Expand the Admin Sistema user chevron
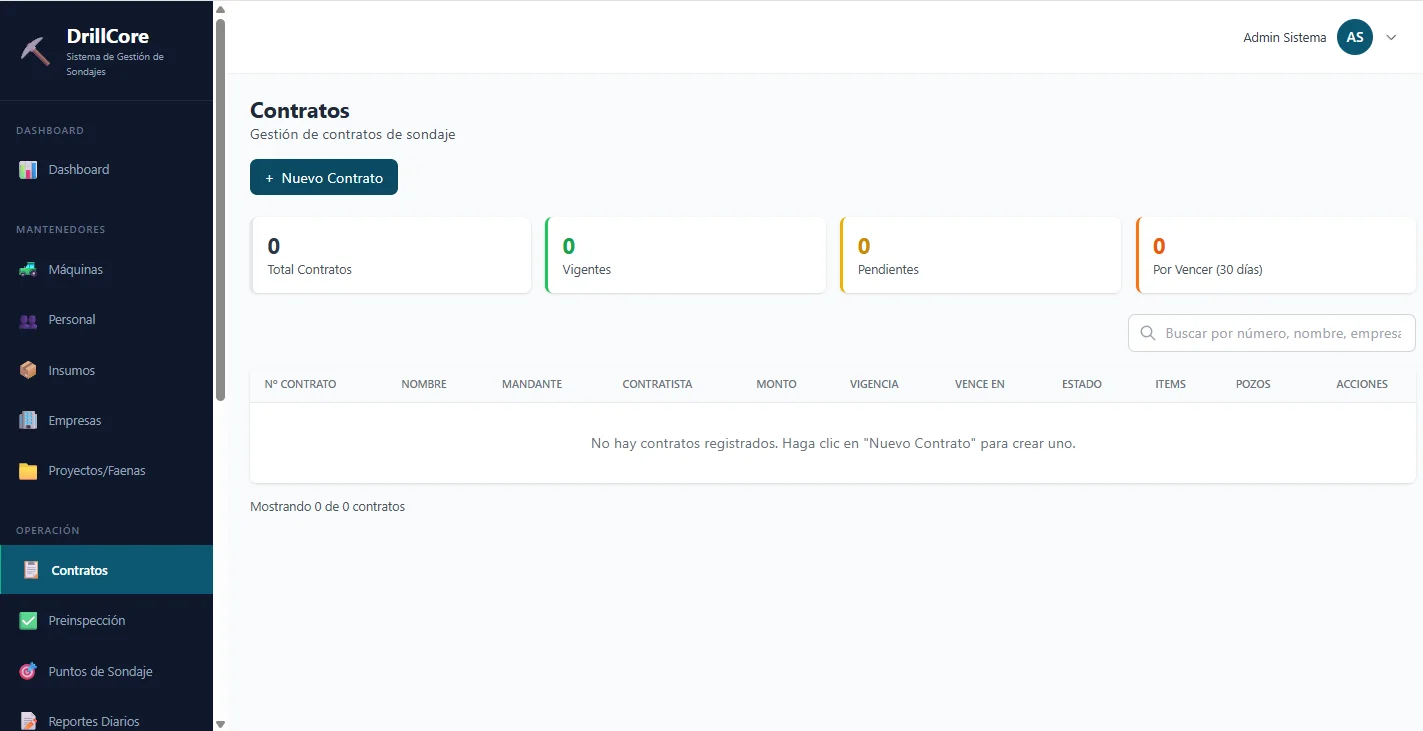Screen dimensions: 1423x731 [1391, 37]
